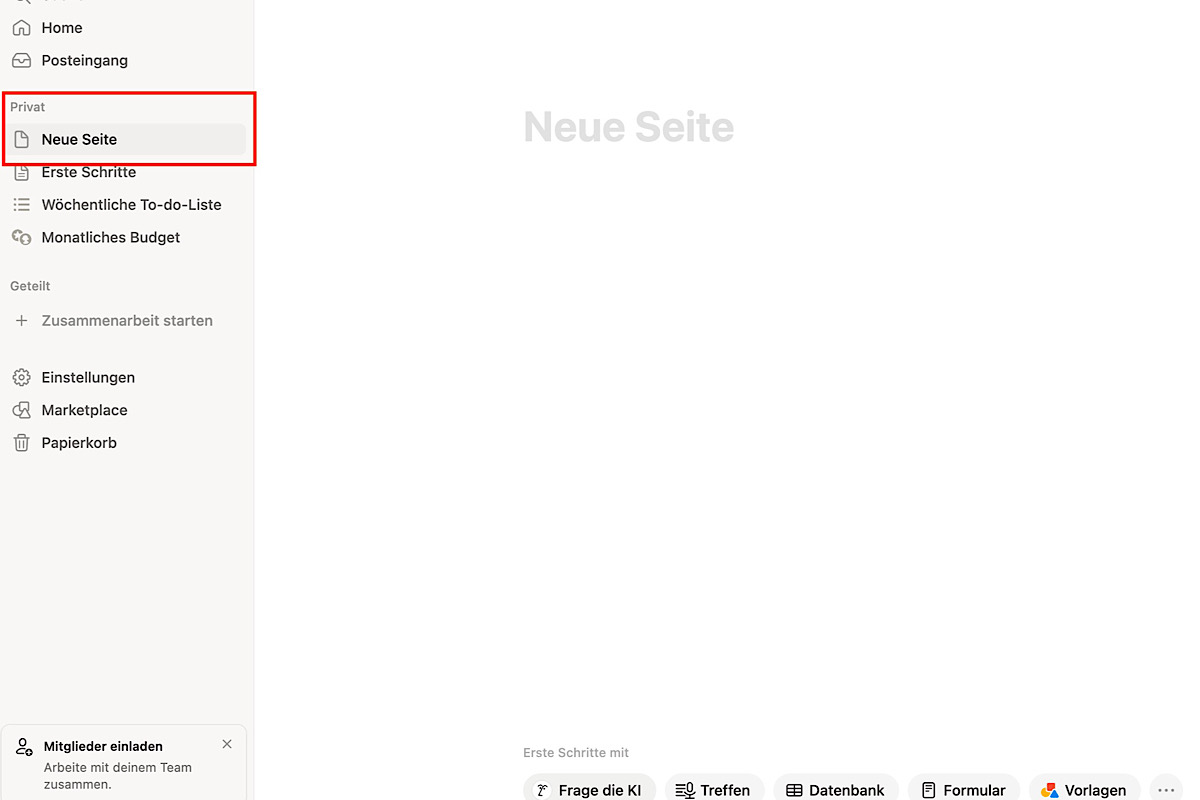The height and width of the screenshot is (800, 1200).
Task: Open the Erste Schritte page
Action: pyautogui.click(x=125, y=173)
